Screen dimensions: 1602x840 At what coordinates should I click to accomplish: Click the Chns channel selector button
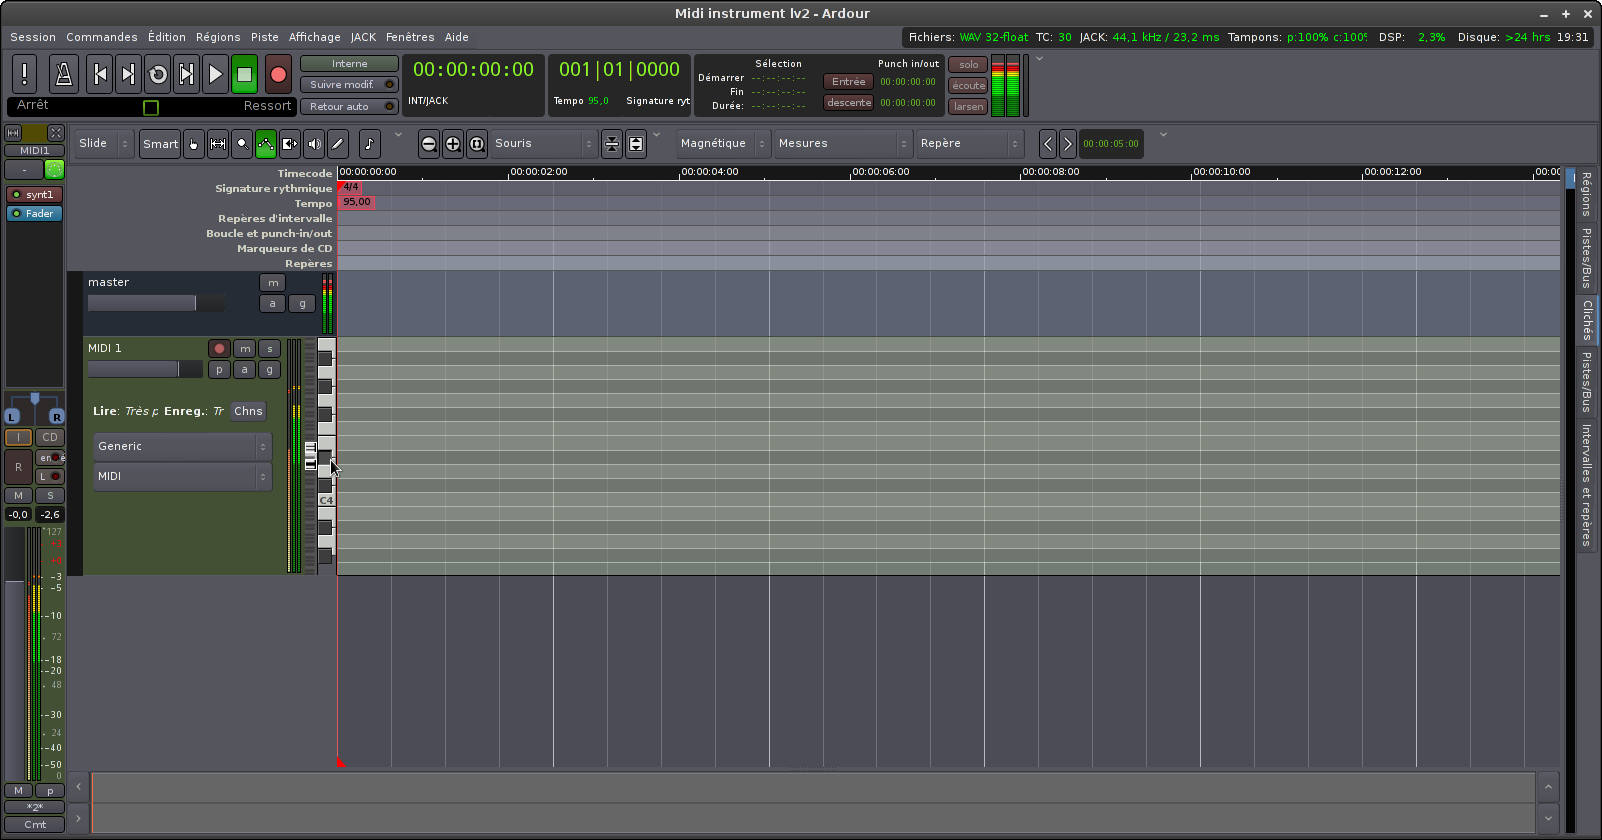(x=248, y=411)
